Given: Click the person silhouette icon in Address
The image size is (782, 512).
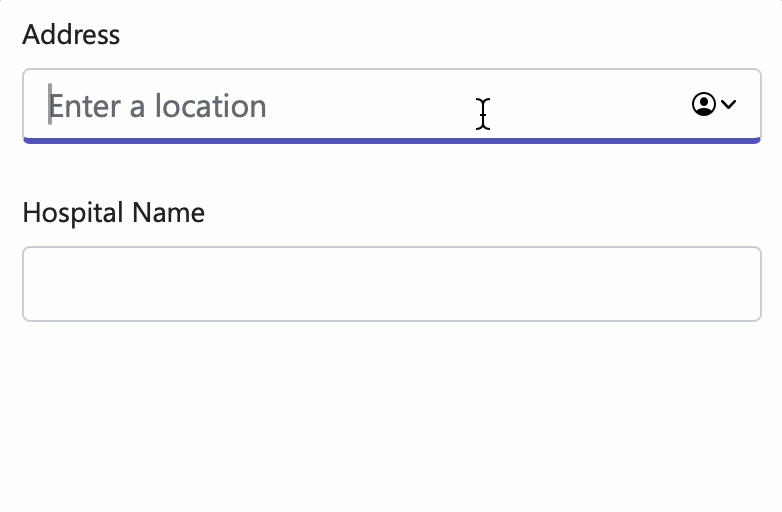Looking at the screenshot, I should coord(704,104).
